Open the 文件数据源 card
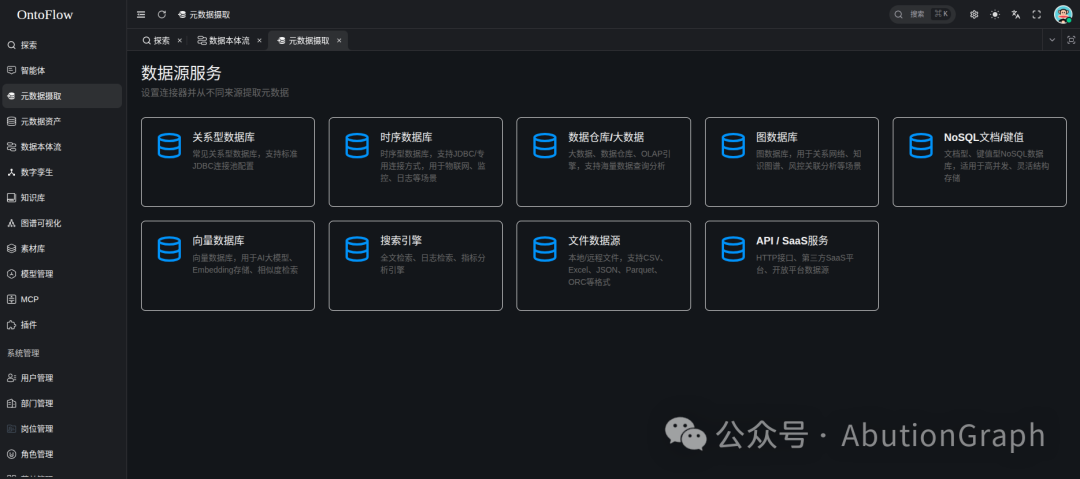The height and width of the screenshot is (479, 1080). click(603, 265)
